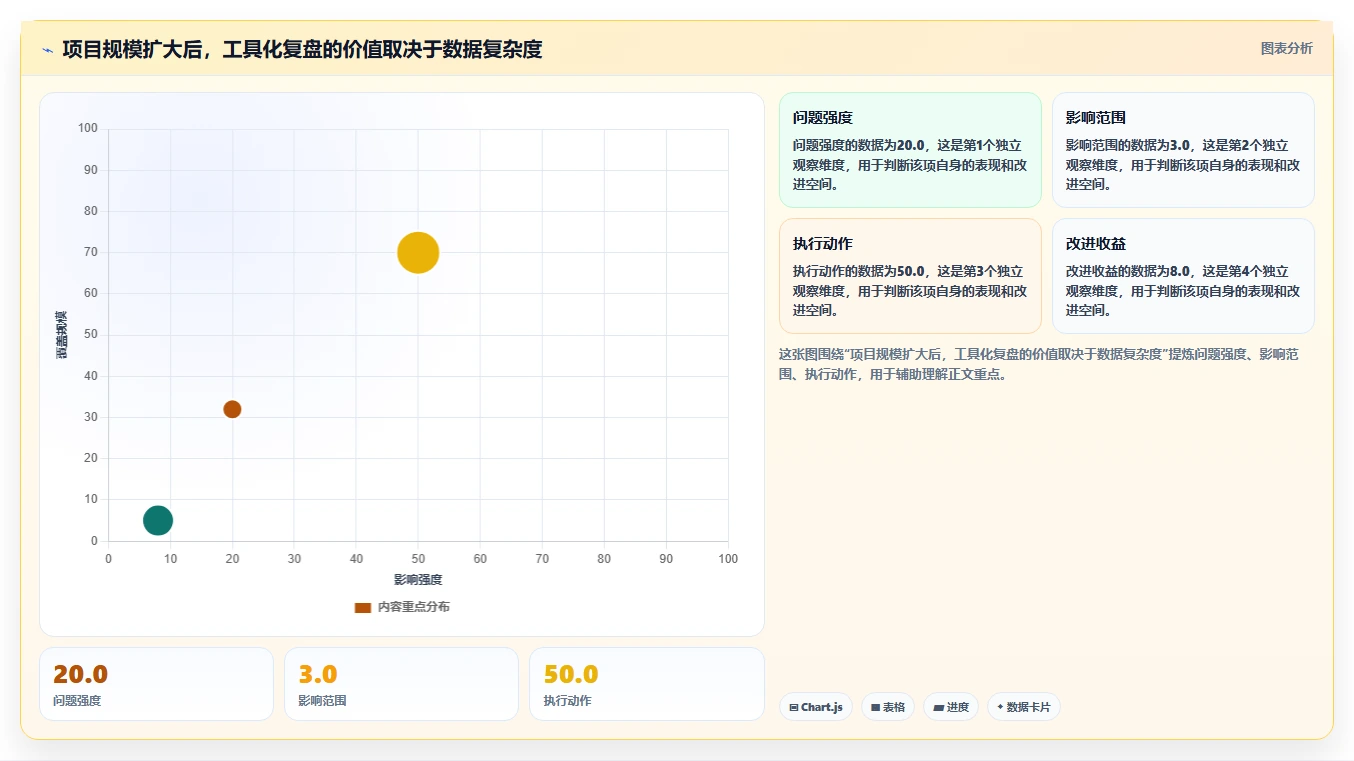Viewport: 1354px width, 761px height.
Task: Select the 改进收益 info card
Action: [1183, 276]
